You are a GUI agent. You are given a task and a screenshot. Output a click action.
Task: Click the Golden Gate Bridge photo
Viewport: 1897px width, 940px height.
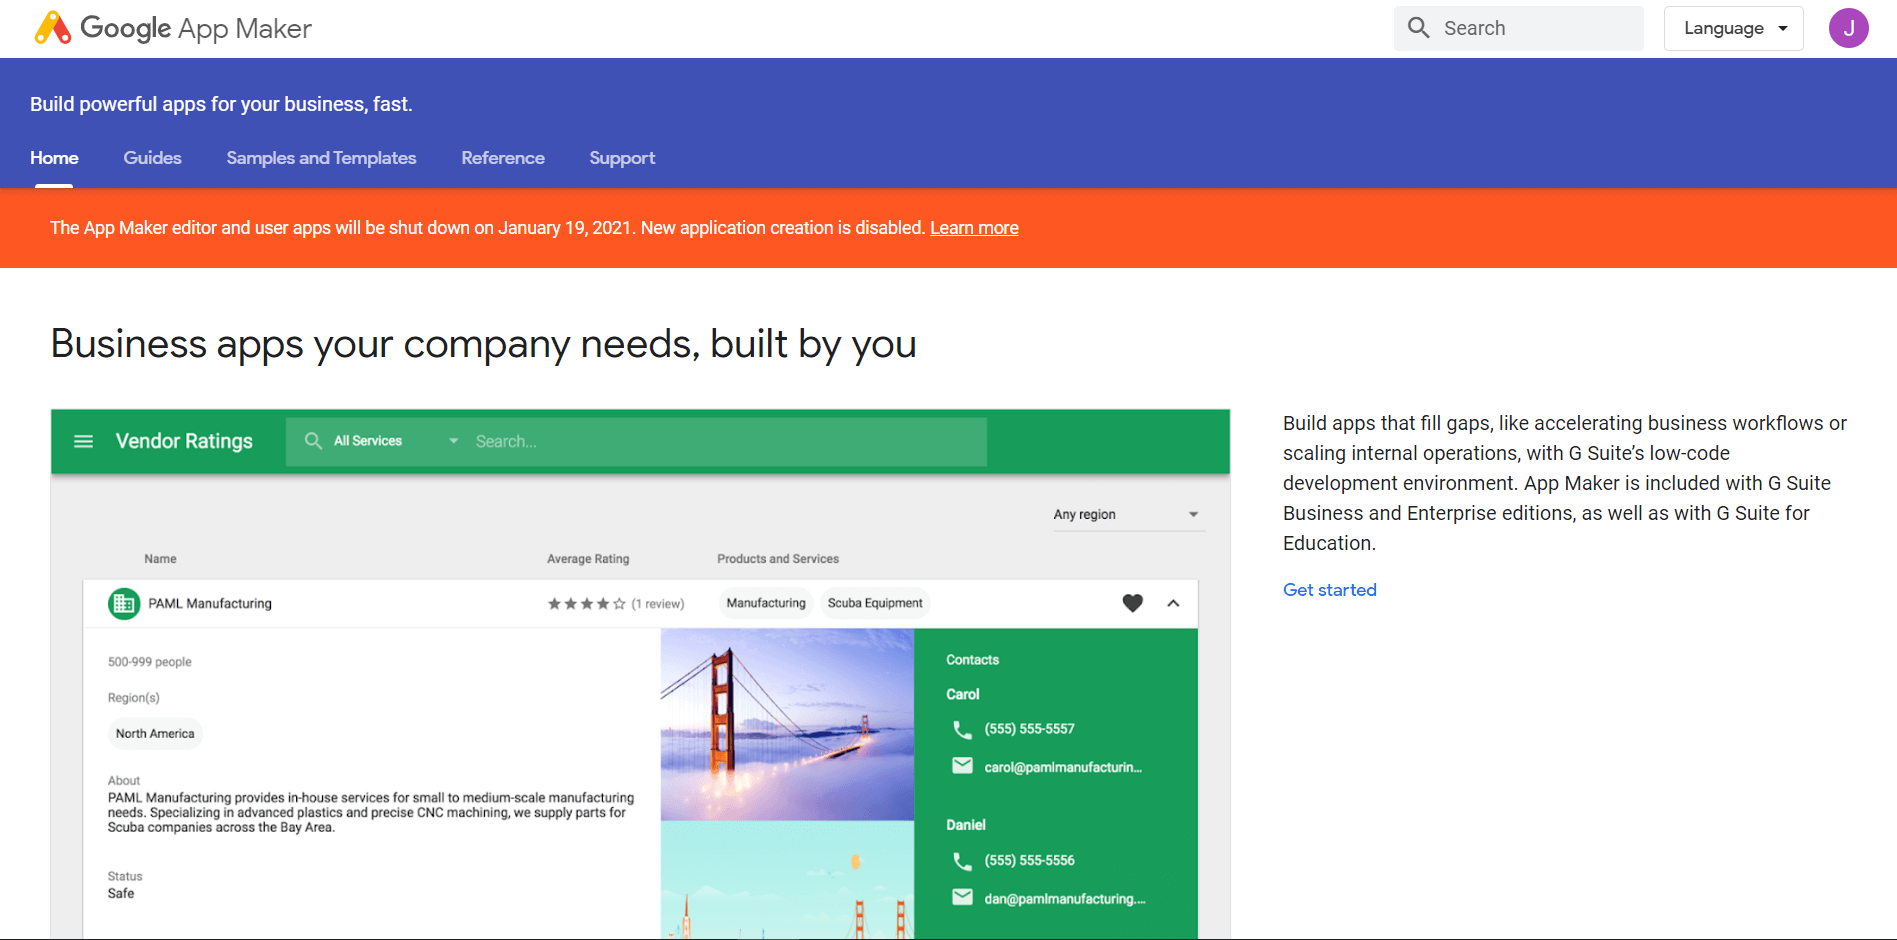[x=787, y=724]
